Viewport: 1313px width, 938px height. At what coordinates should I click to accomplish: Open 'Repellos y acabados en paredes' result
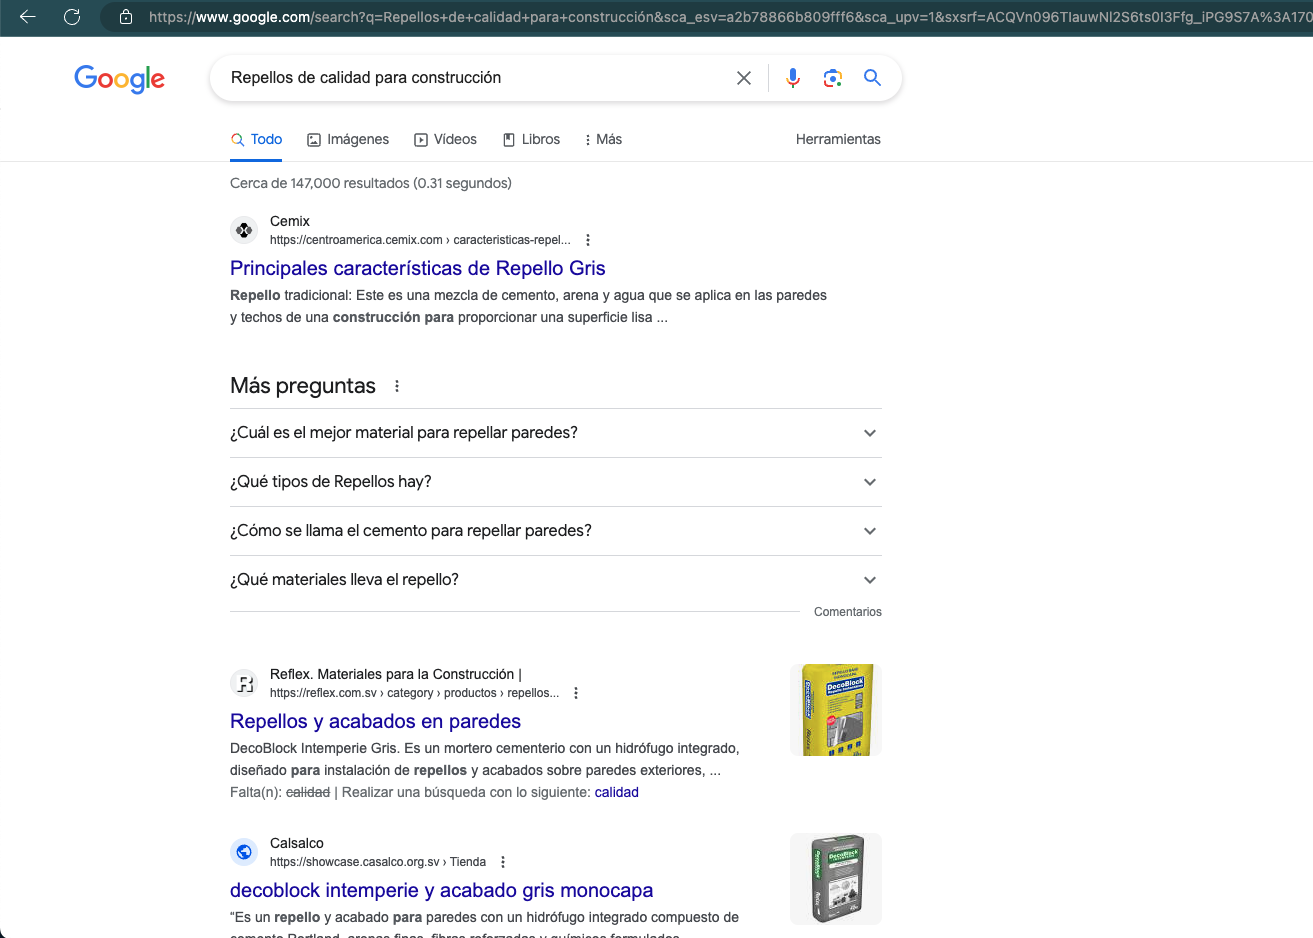point(375,721)
